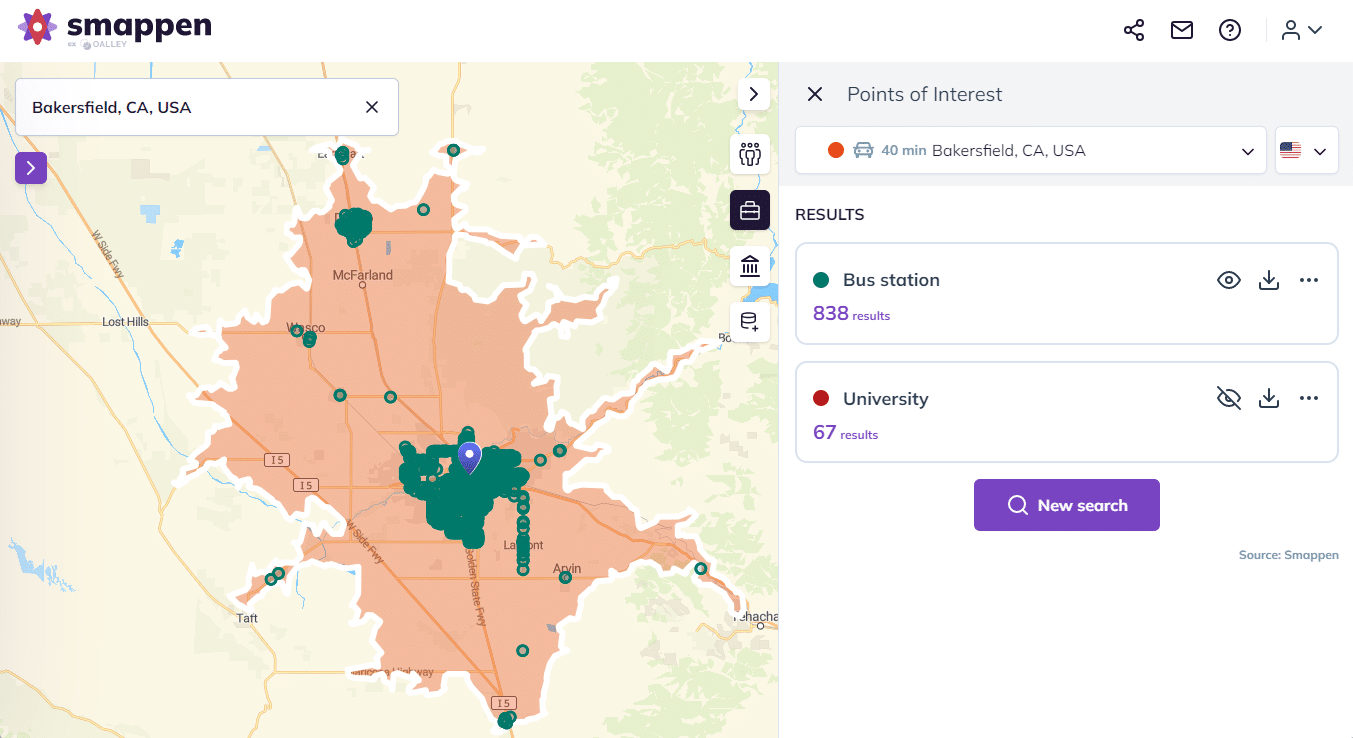The width and height of the screenshot is (1353, 738).
Task: Open the University more options menu
Action: [1309, 397]
